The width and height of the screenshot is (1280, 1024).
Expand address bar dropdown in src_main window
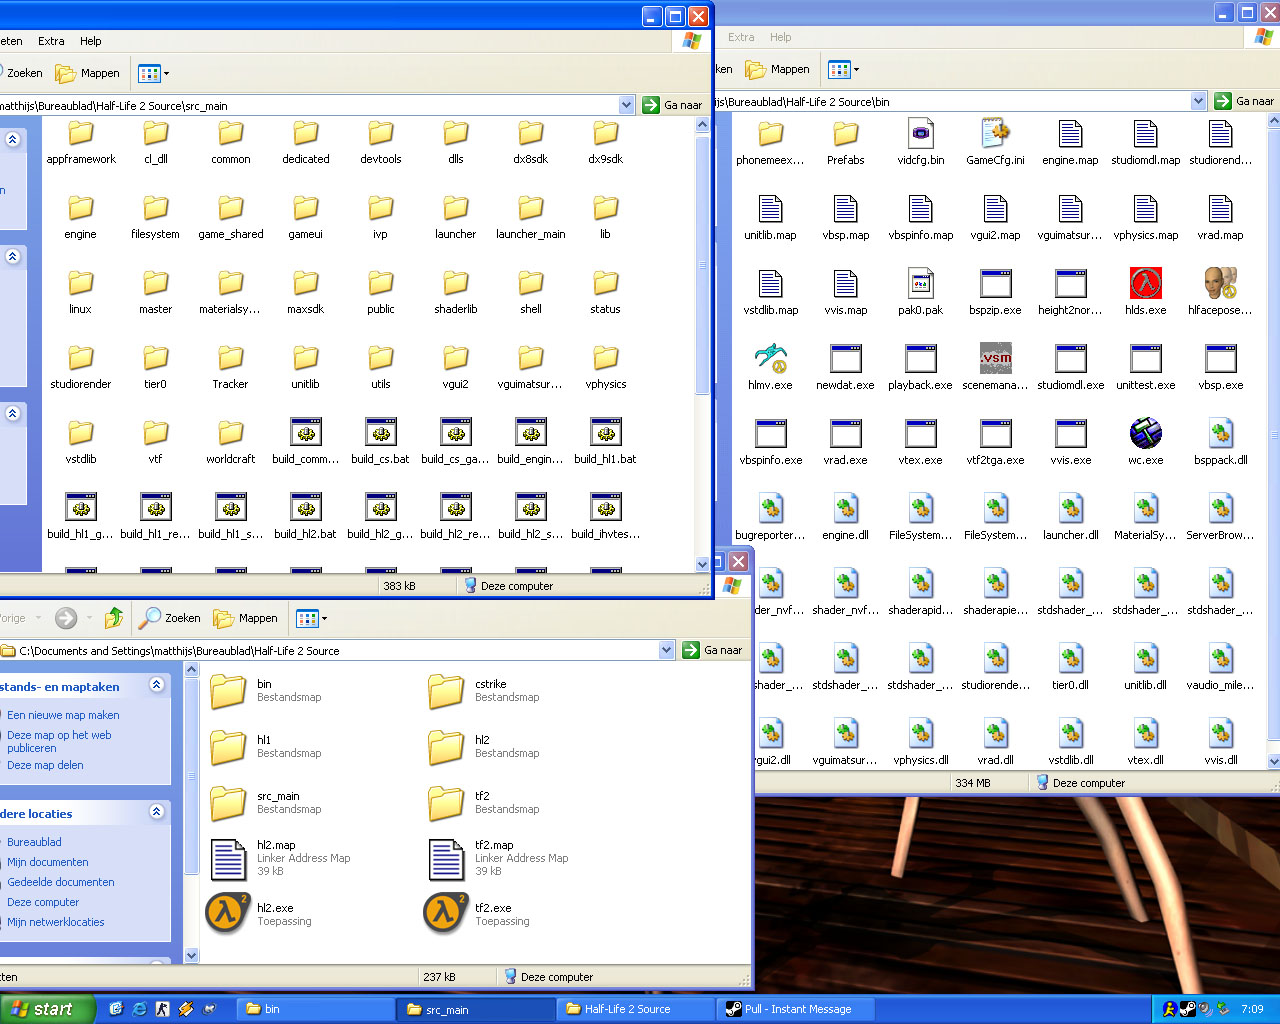[x=626, y=105]
